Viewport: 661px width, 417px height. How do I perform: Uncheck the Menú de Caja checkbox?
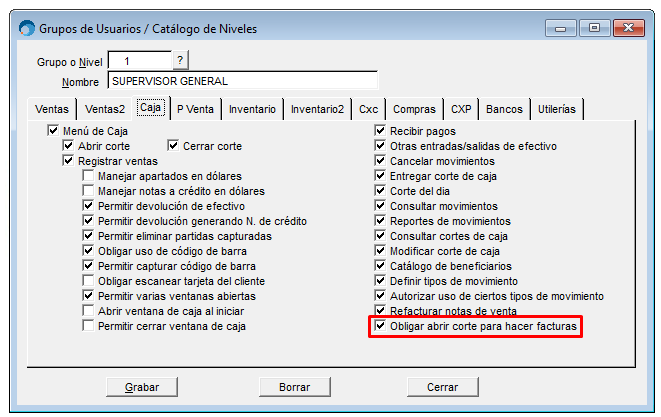(x=54, y=131)
